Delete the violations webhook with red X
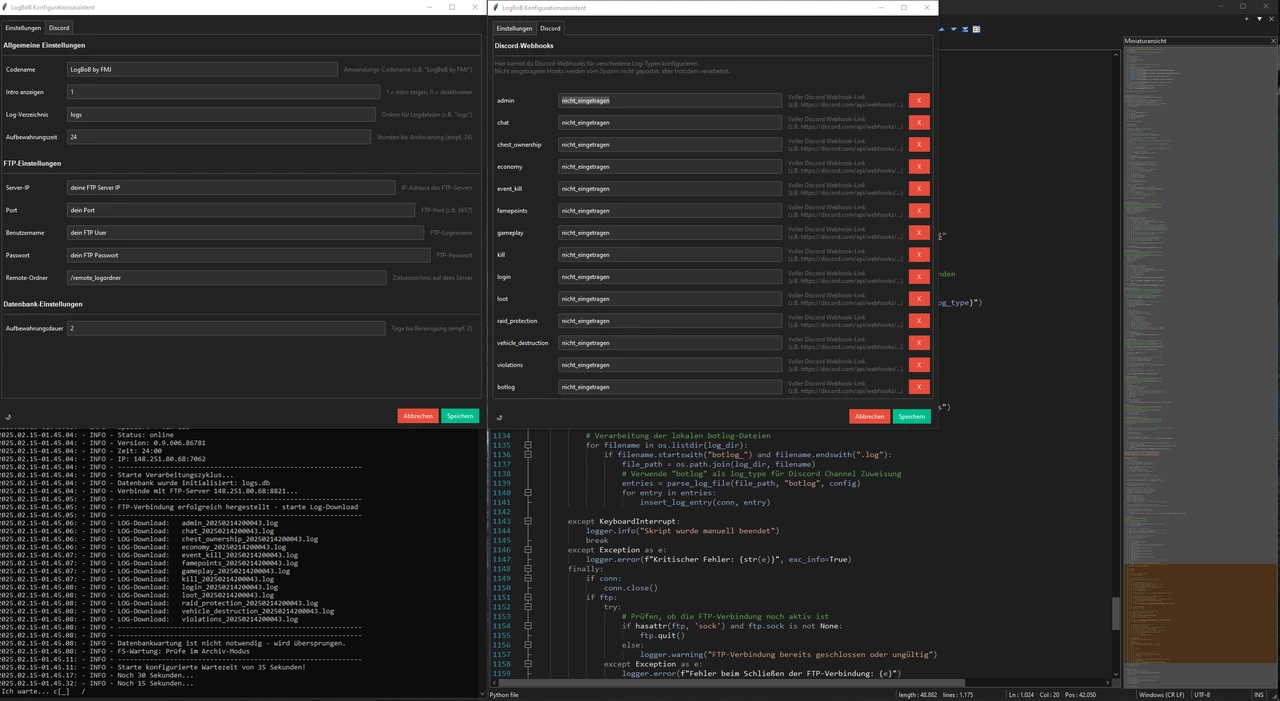 [x=919, y=364]
